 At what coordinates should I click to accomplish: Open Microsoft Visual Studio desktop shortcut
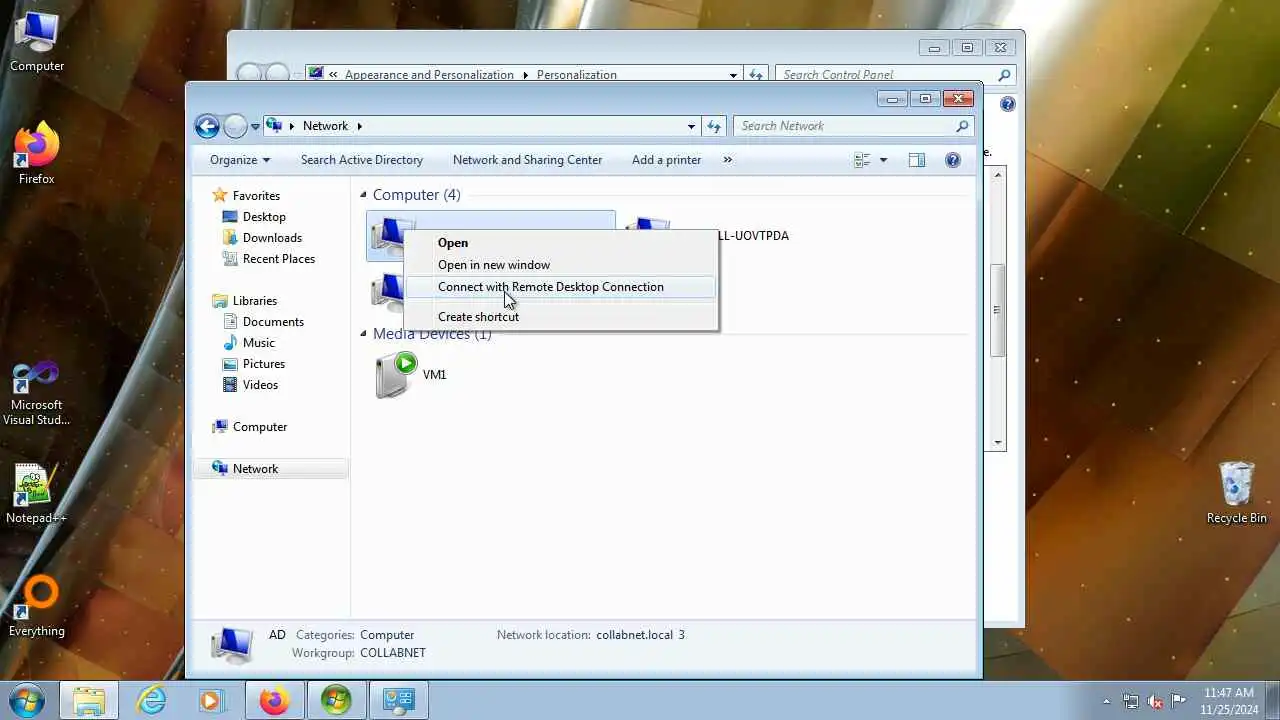pos(37,394)
